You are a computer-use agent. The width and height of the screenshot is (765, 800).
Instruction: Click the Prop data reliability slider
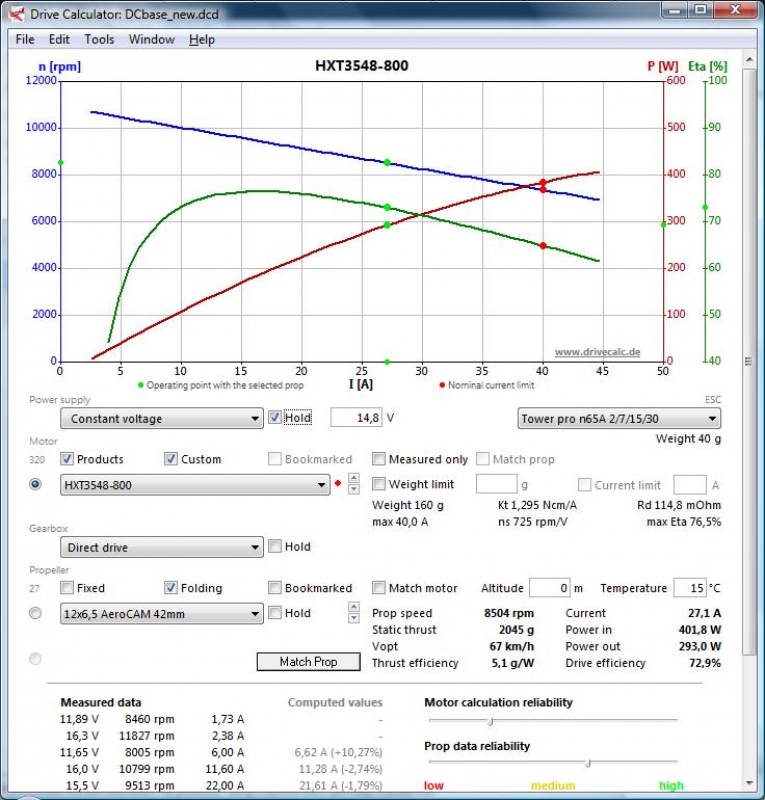[587, 763]
